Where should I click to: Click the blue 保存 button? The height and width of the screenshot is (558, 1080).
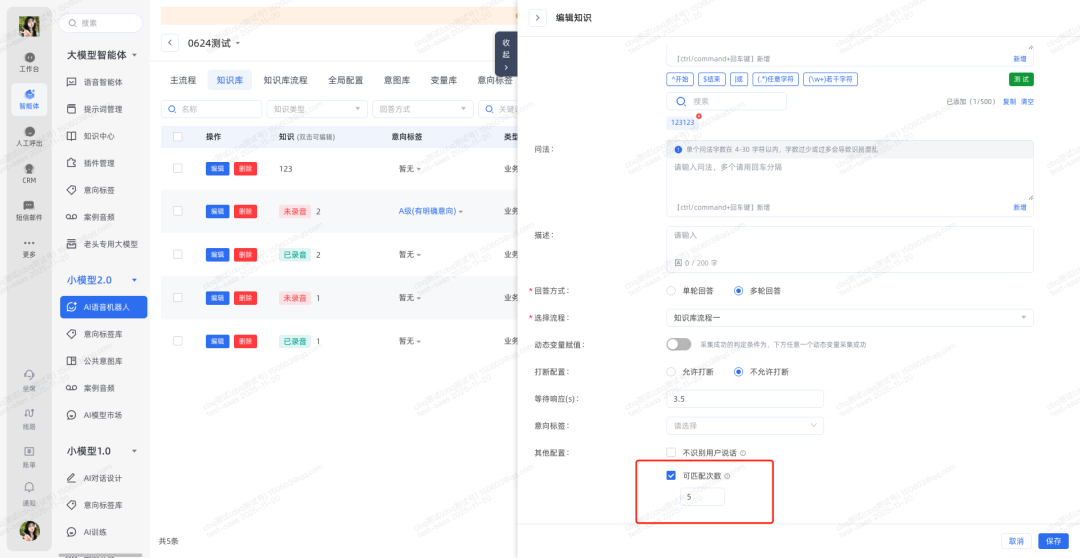click(x=1053, y=541)
